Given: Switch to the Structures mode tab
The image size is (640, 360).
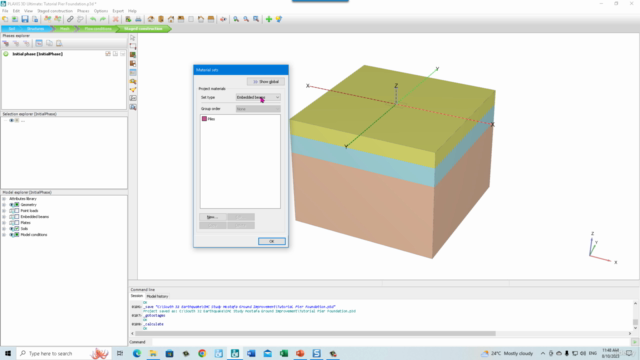Looking at the screenshot, I should pyautogui.click(x=35, y=29).
